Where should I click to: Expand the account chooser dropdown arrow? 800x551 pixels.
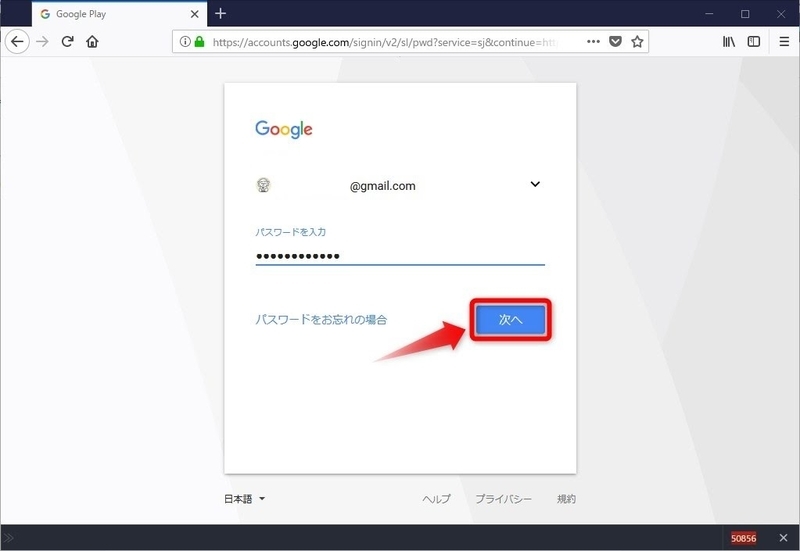(x=535, y=185)
